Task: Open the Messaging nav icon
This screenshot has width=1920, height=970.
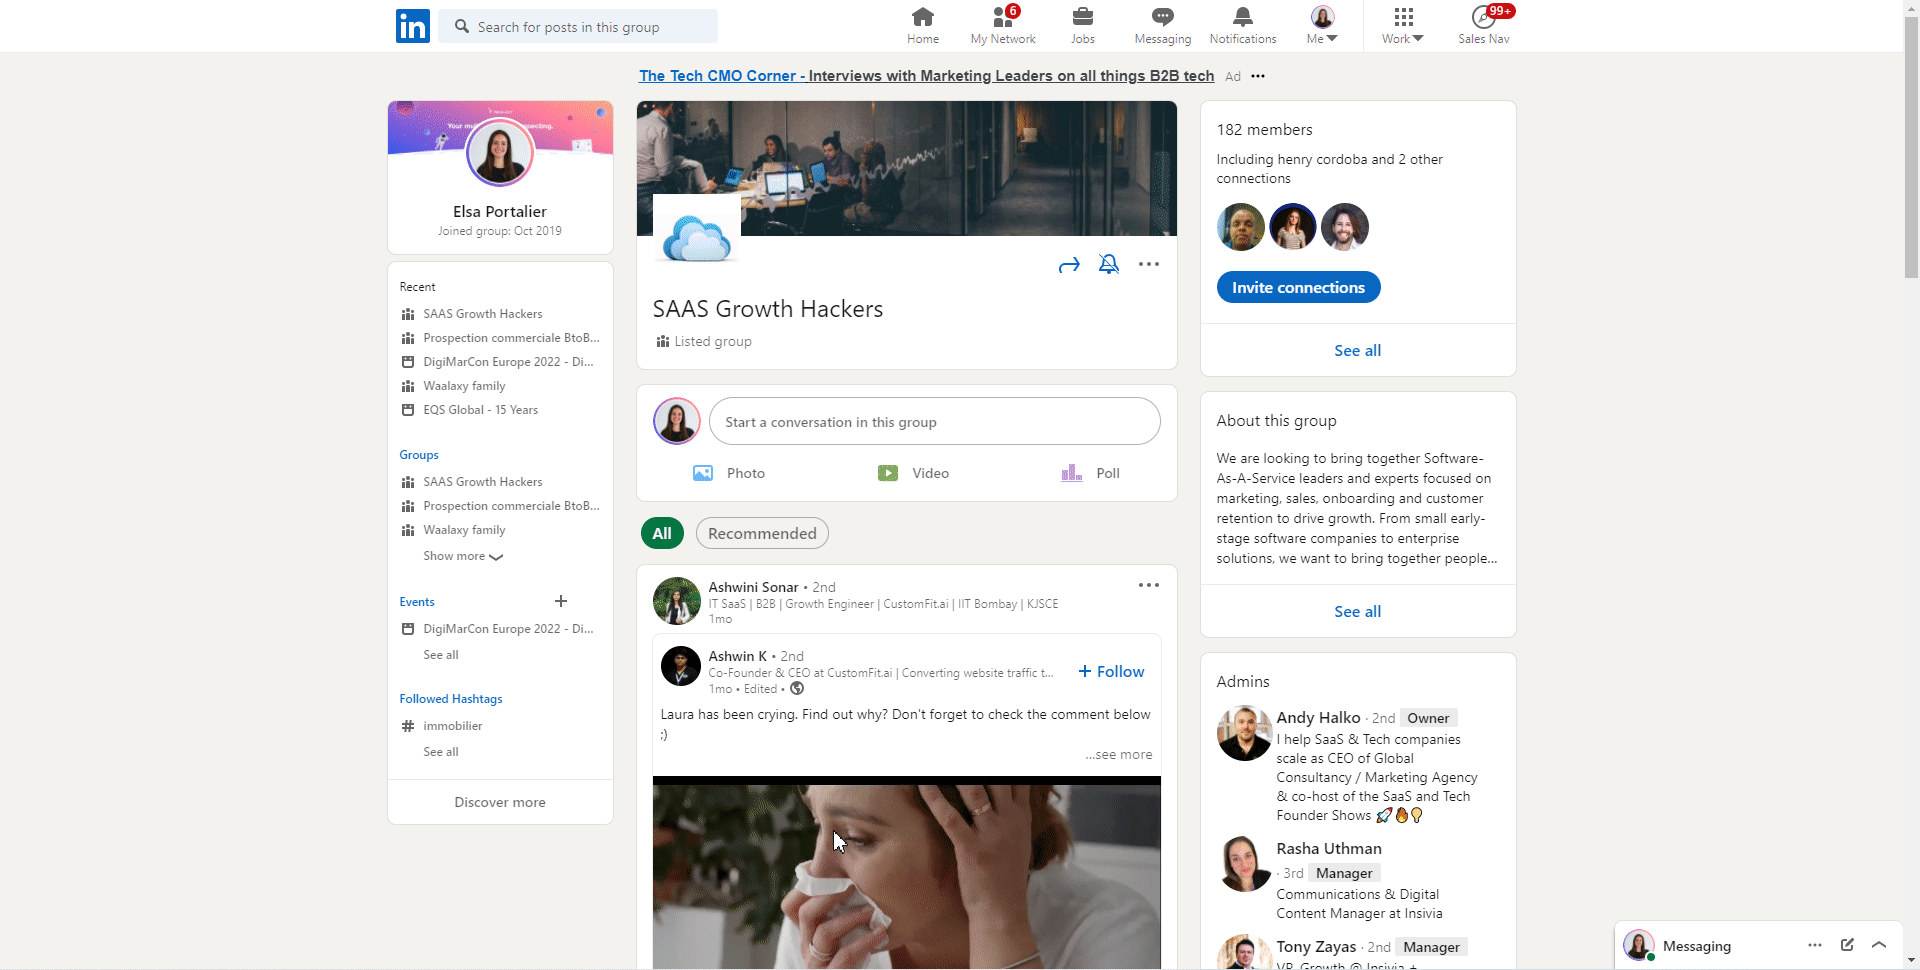Action: (x=1162, y=26)
